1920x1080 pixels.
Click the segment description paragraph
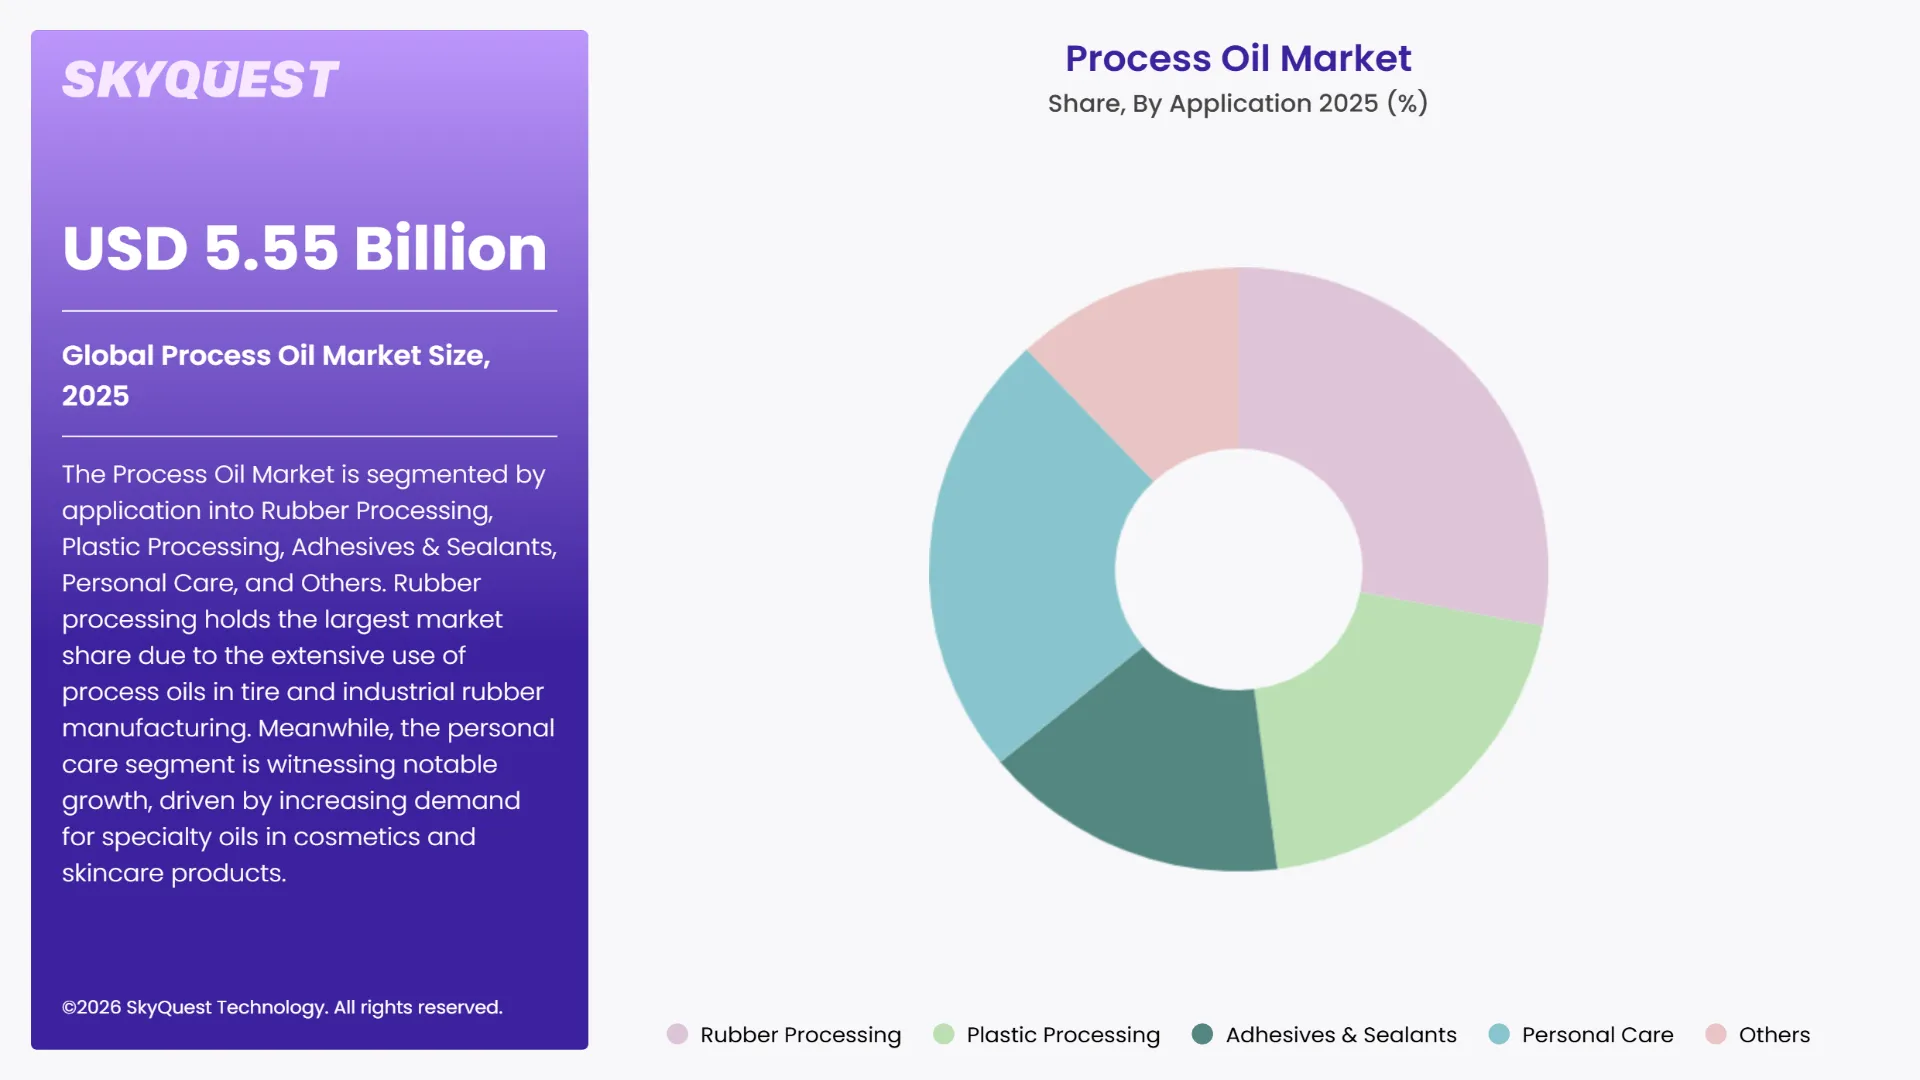pyautogui.click(x=309, y=673)
